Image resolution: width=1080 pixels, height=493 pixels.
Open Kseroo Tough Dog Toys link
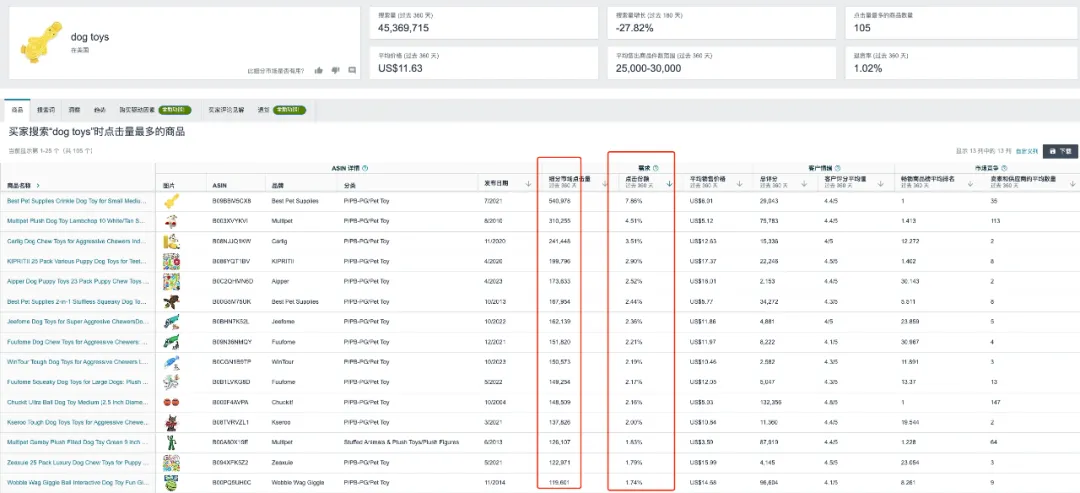(x=77, y=421)
